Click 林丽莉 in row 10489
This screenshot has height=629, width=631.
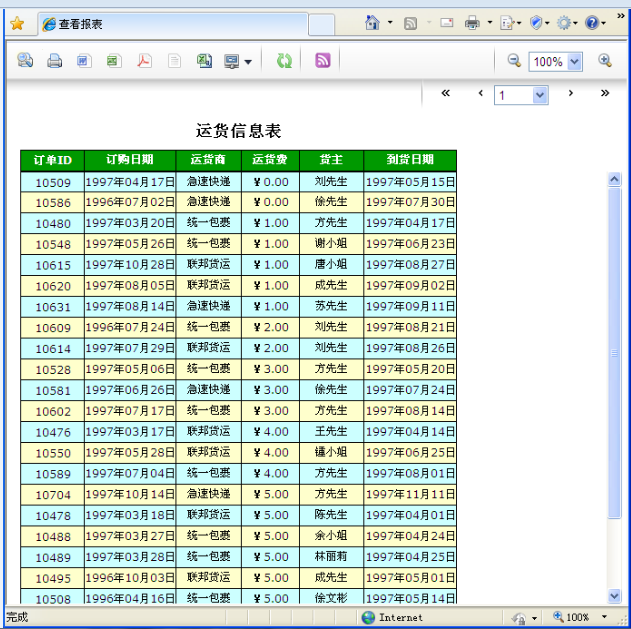(331, 557)
